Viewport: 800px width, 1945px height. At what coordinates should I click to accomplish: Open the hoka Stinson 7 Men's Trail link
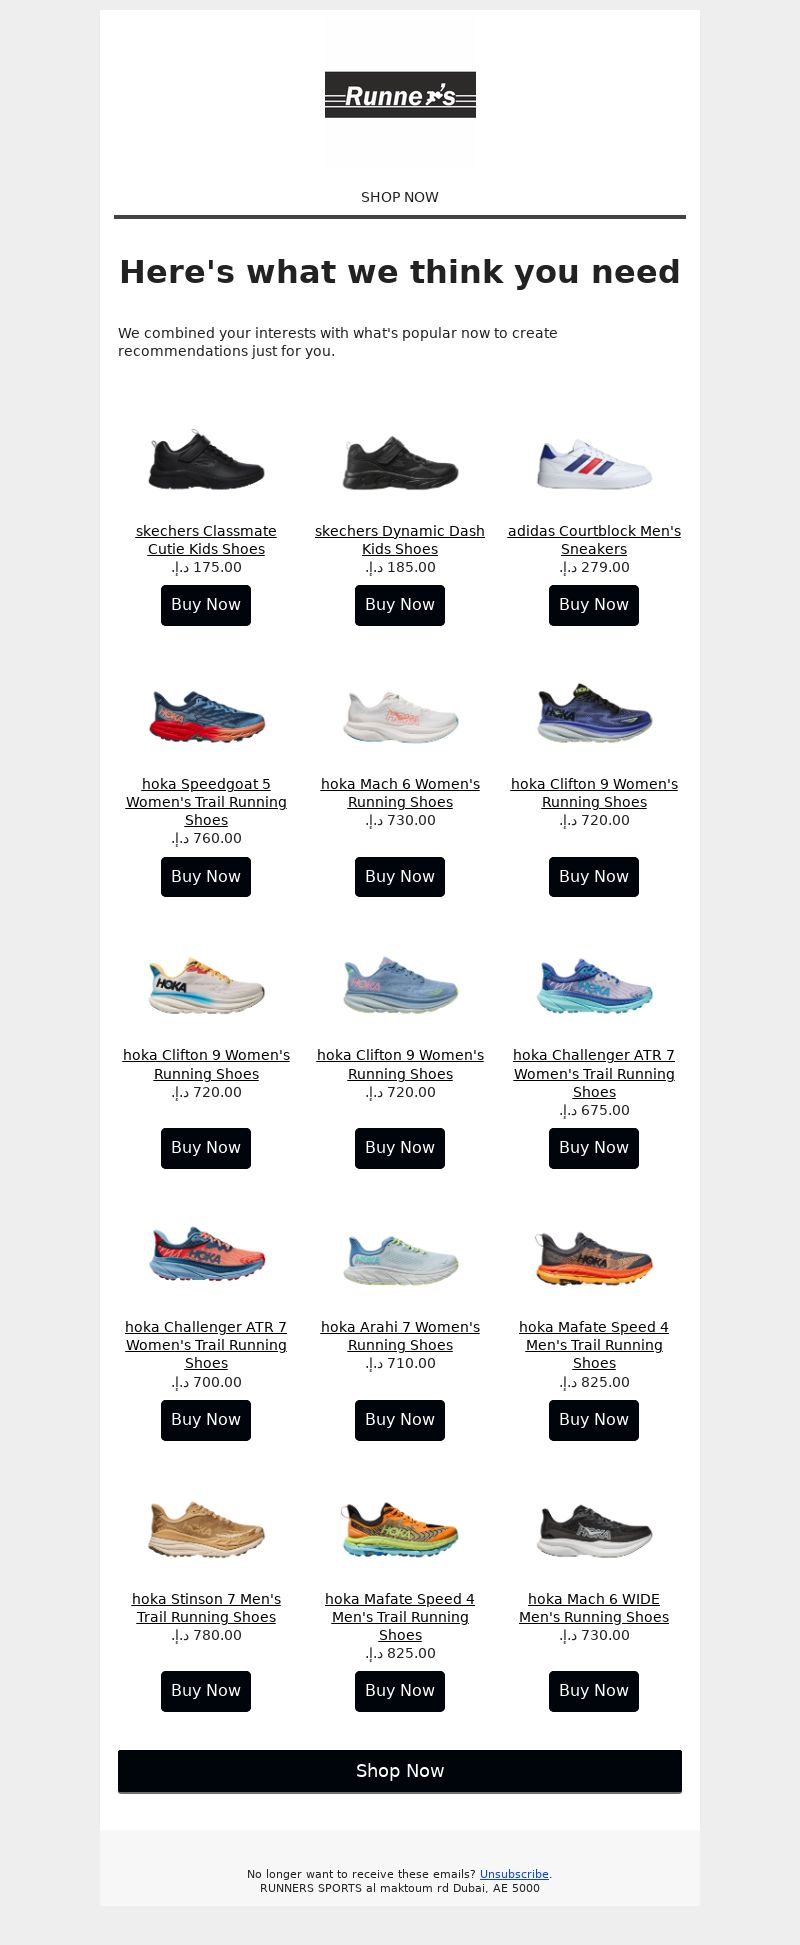pos(206,1608)
